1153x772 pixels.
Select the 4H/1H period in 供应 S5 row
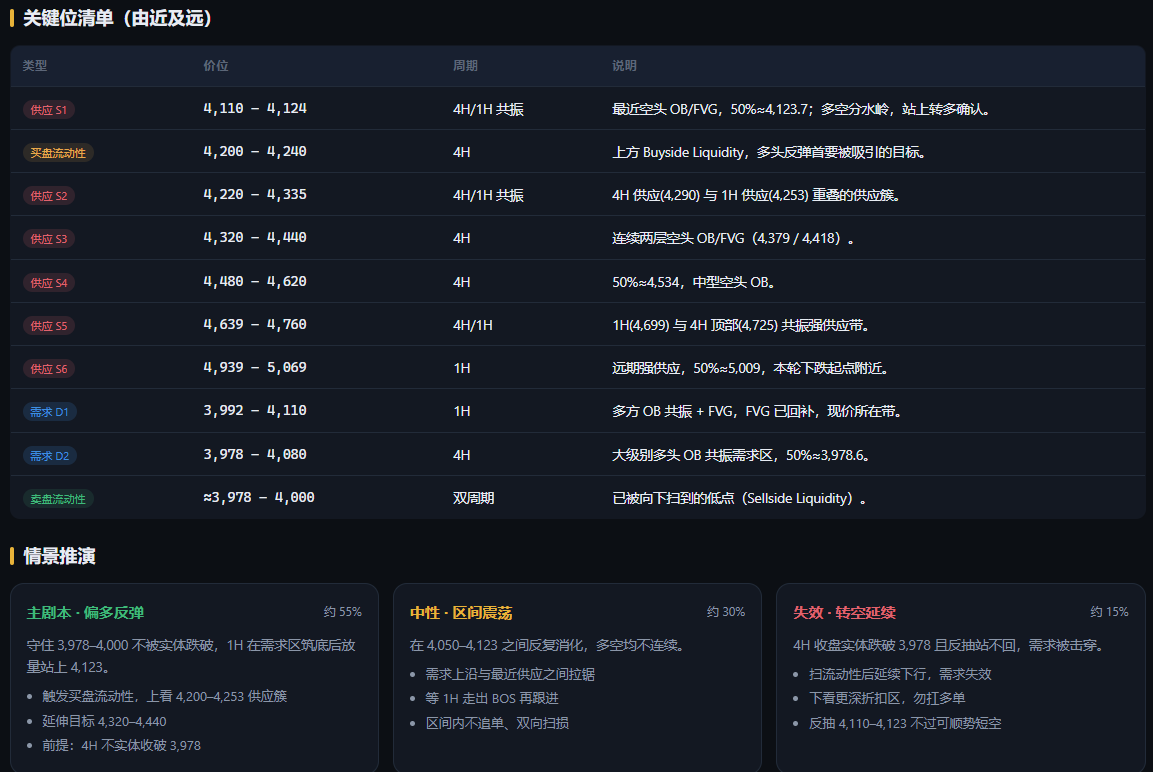click(x=473, y=325)
